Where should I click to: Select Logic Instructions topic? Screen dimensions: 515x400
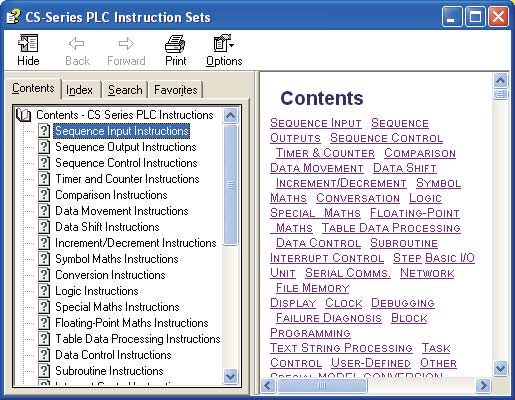(97, 291)
